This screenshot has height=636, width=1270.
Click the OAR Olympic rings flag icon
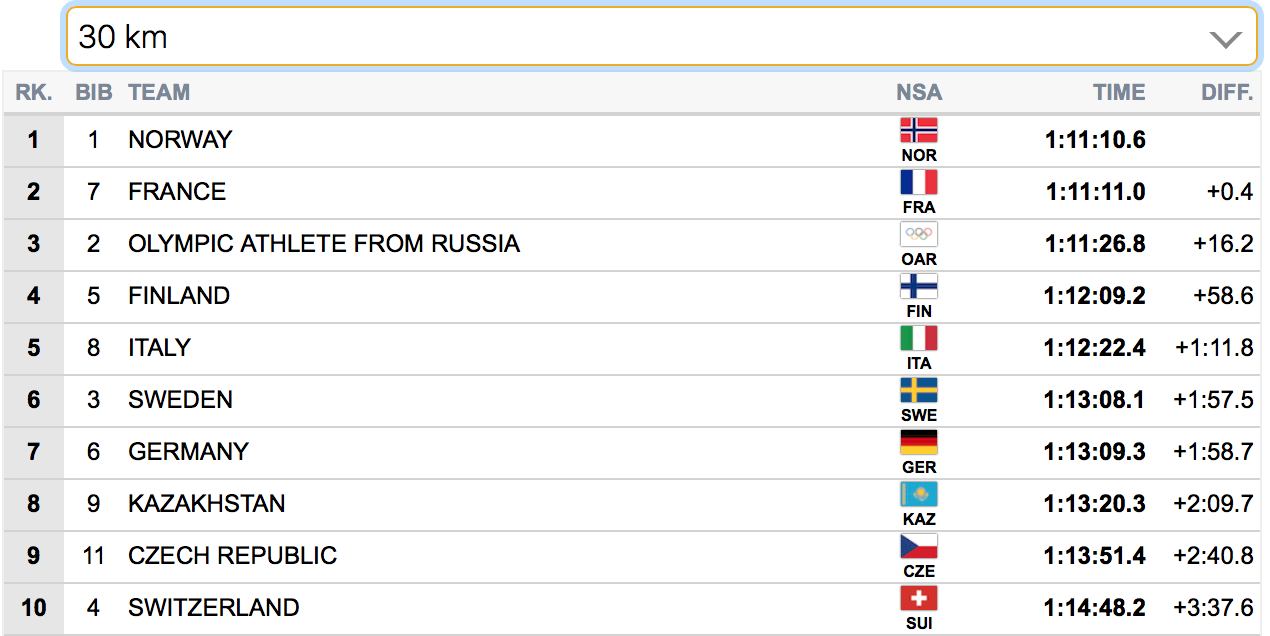tap(918, 234)
